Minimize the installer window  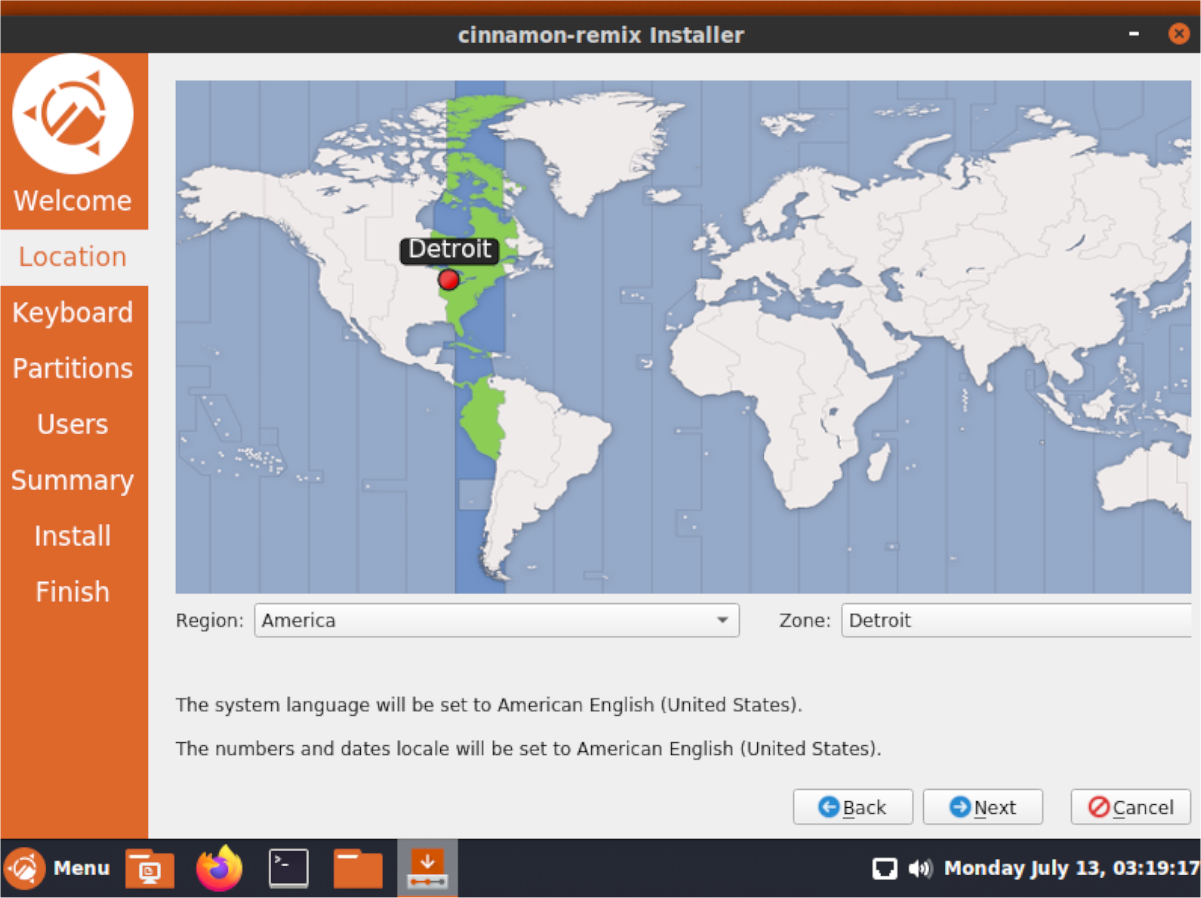1135,35
